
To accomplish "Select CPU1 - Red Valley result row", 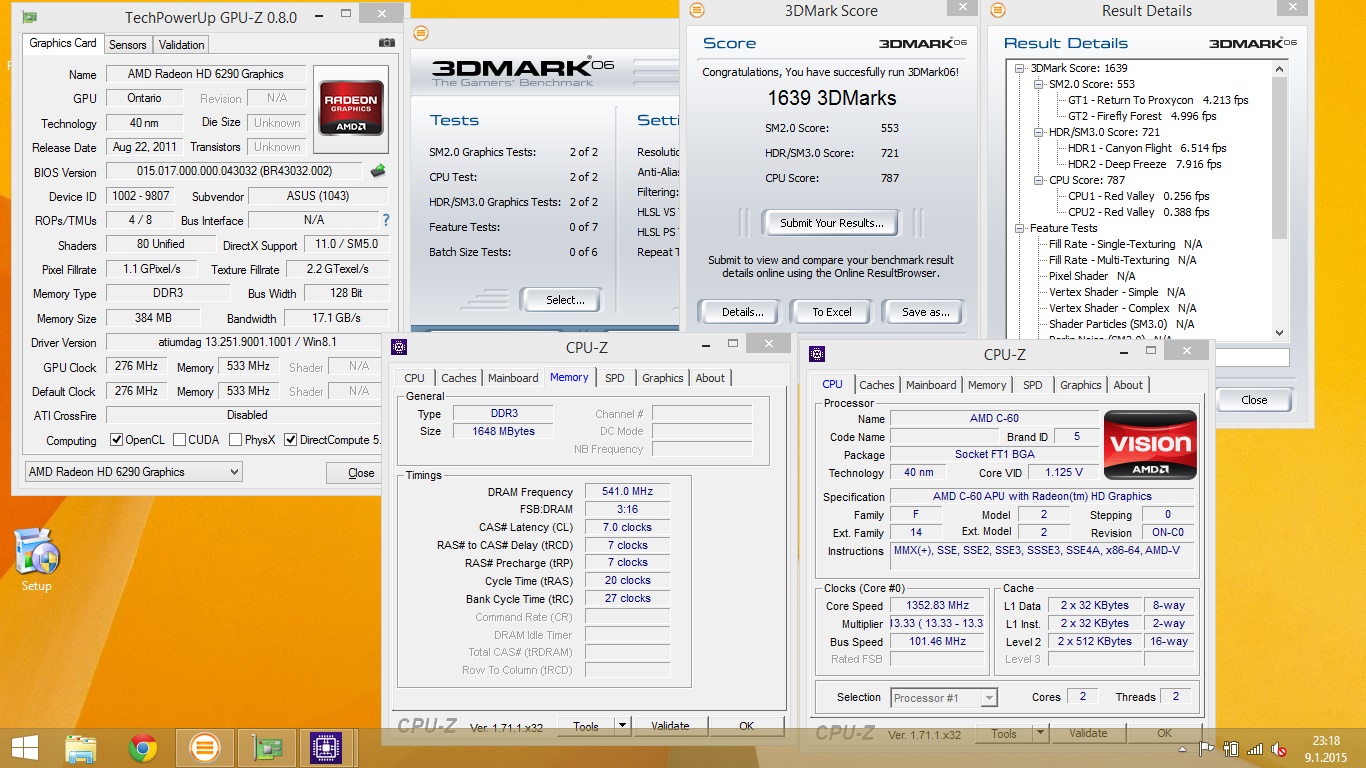I will (1138, 196).
